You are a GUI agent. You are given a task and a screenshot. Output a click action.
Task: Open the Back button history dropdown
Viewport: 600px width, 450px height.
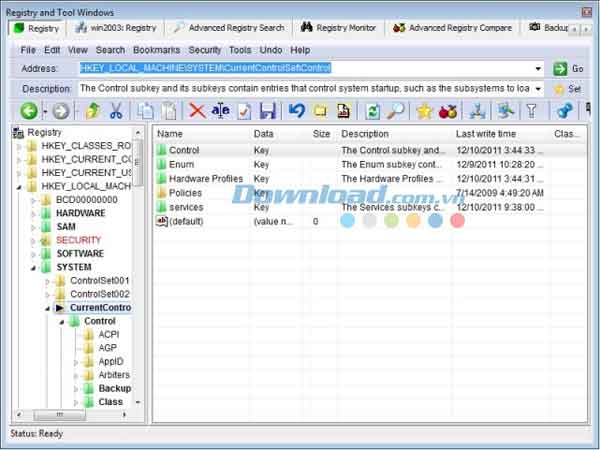[45, 112]
